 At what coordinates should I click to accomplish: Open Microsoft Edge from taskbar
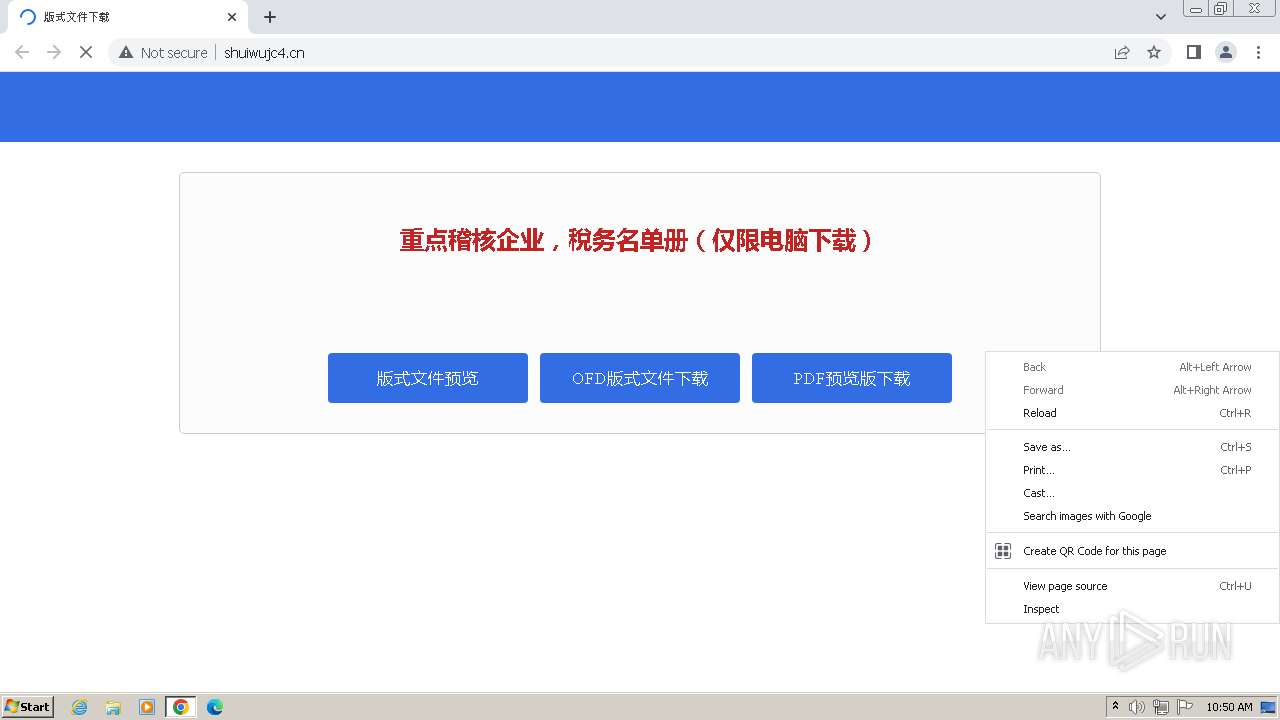tap(215, 707)
